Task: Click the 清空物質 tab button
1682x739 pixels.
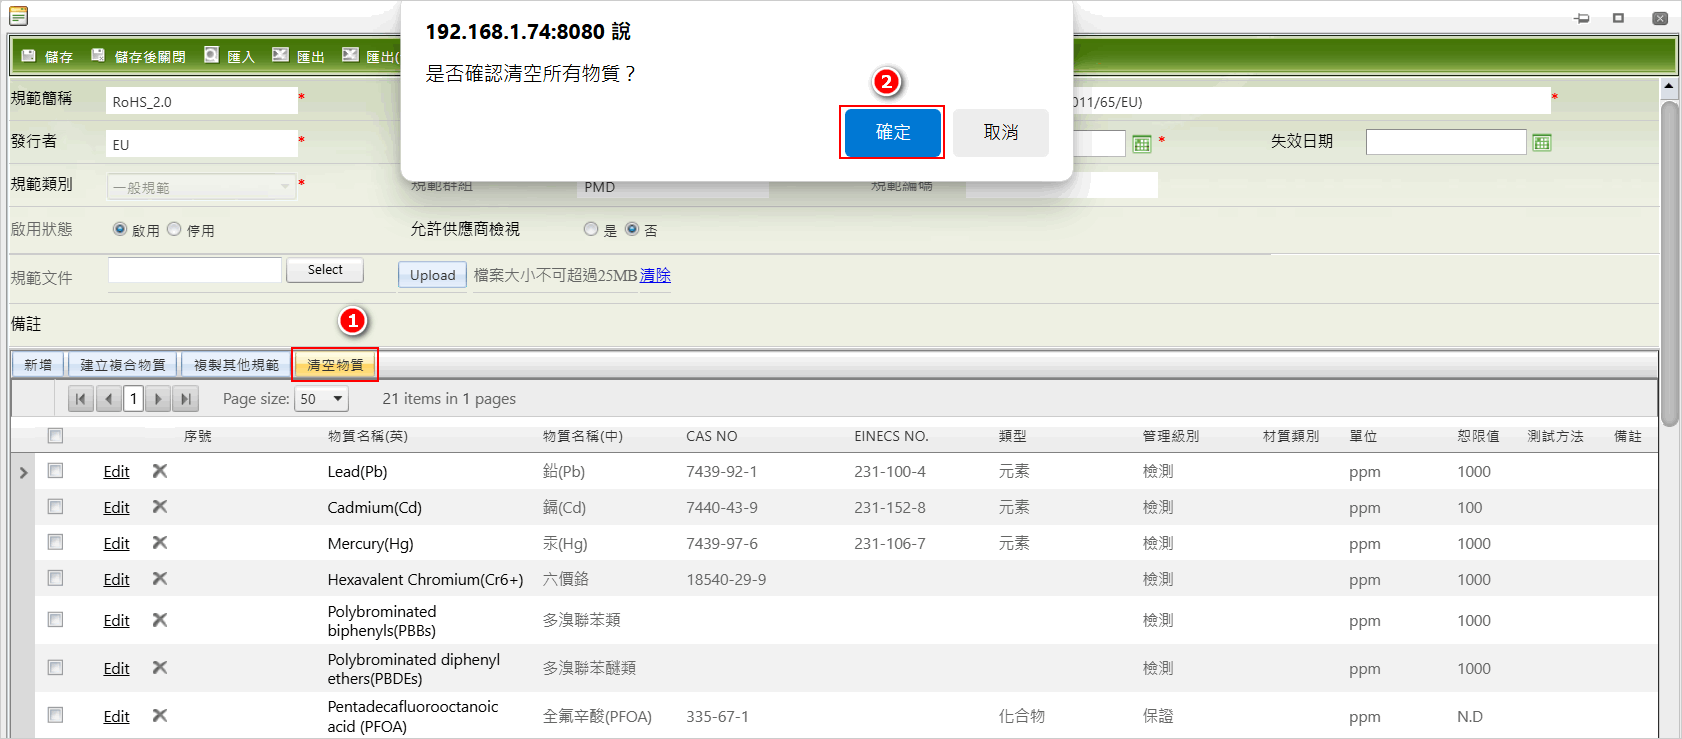Action: [335, 365]
